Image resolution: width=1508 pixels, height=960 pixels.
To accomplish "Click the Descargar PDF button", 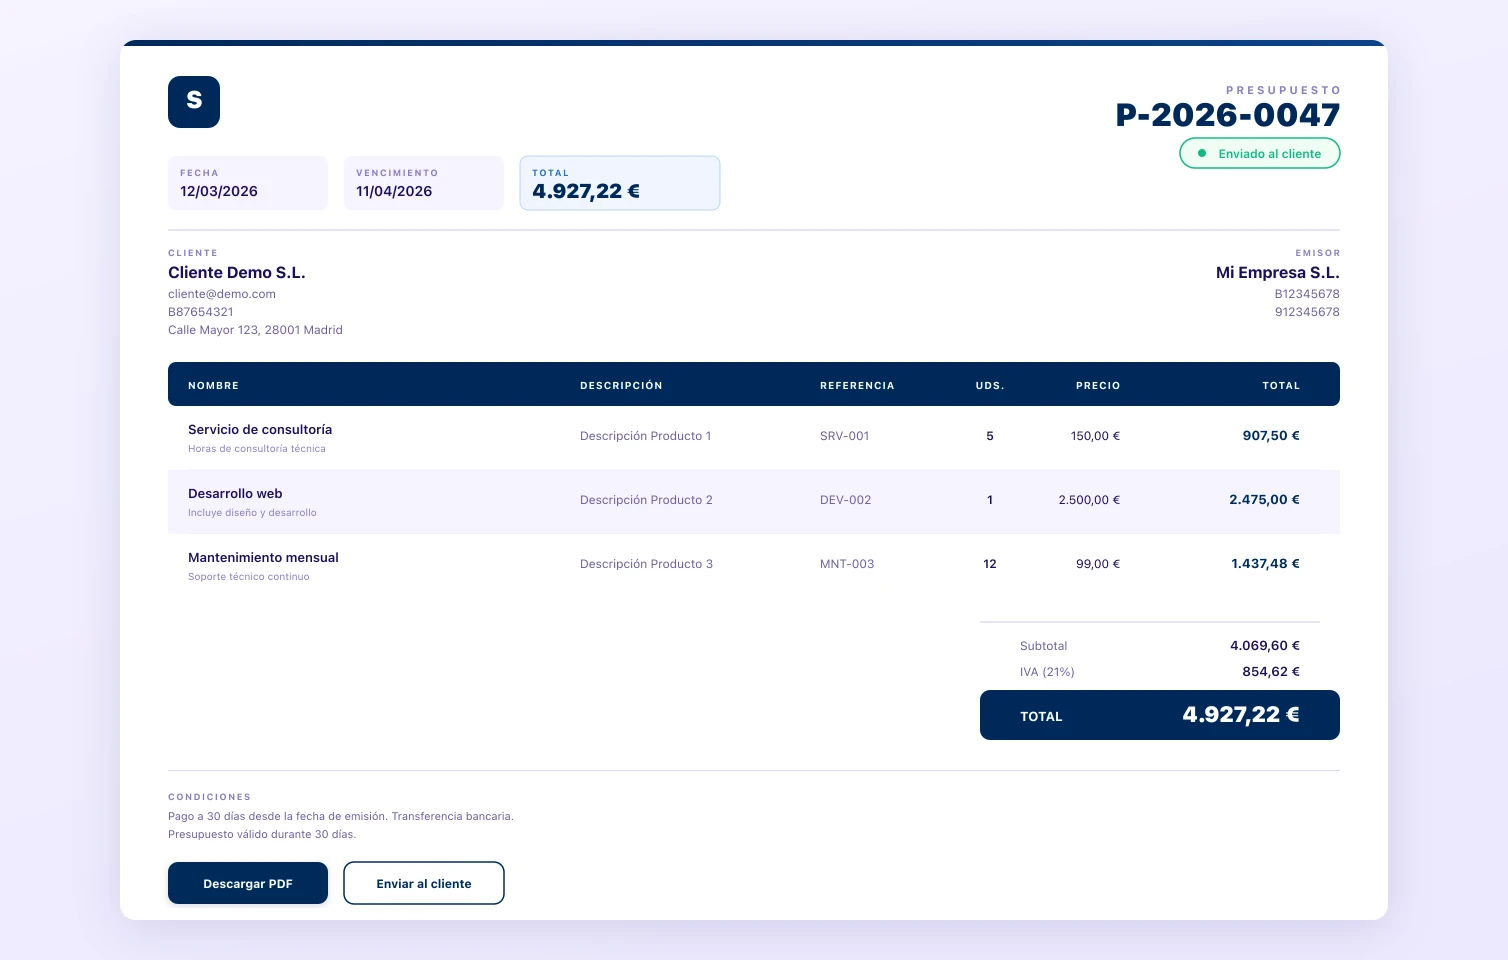I will point(248,883).
